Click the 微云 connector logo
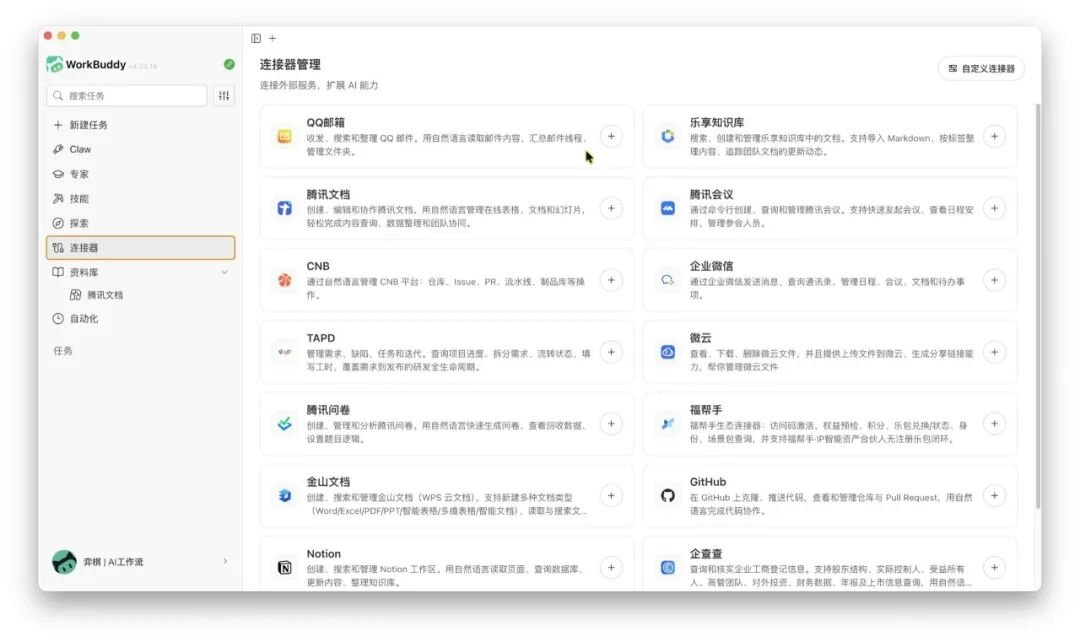 667,352
